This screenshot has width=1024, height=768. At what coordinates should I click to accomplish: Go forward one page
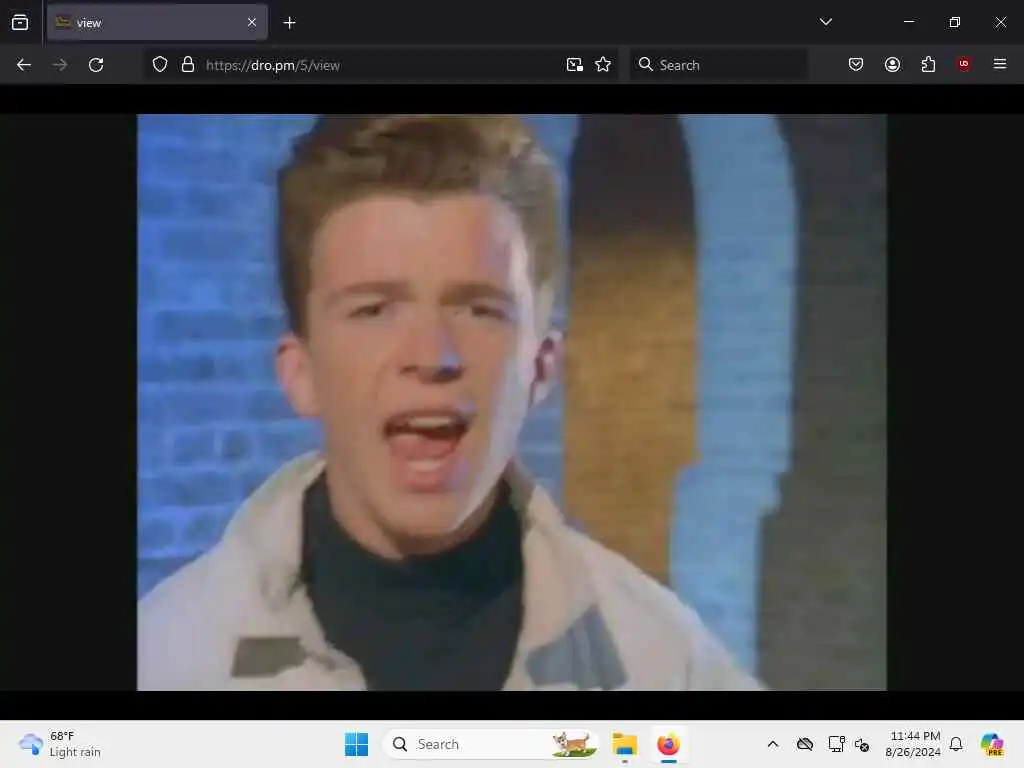point(59,65)
